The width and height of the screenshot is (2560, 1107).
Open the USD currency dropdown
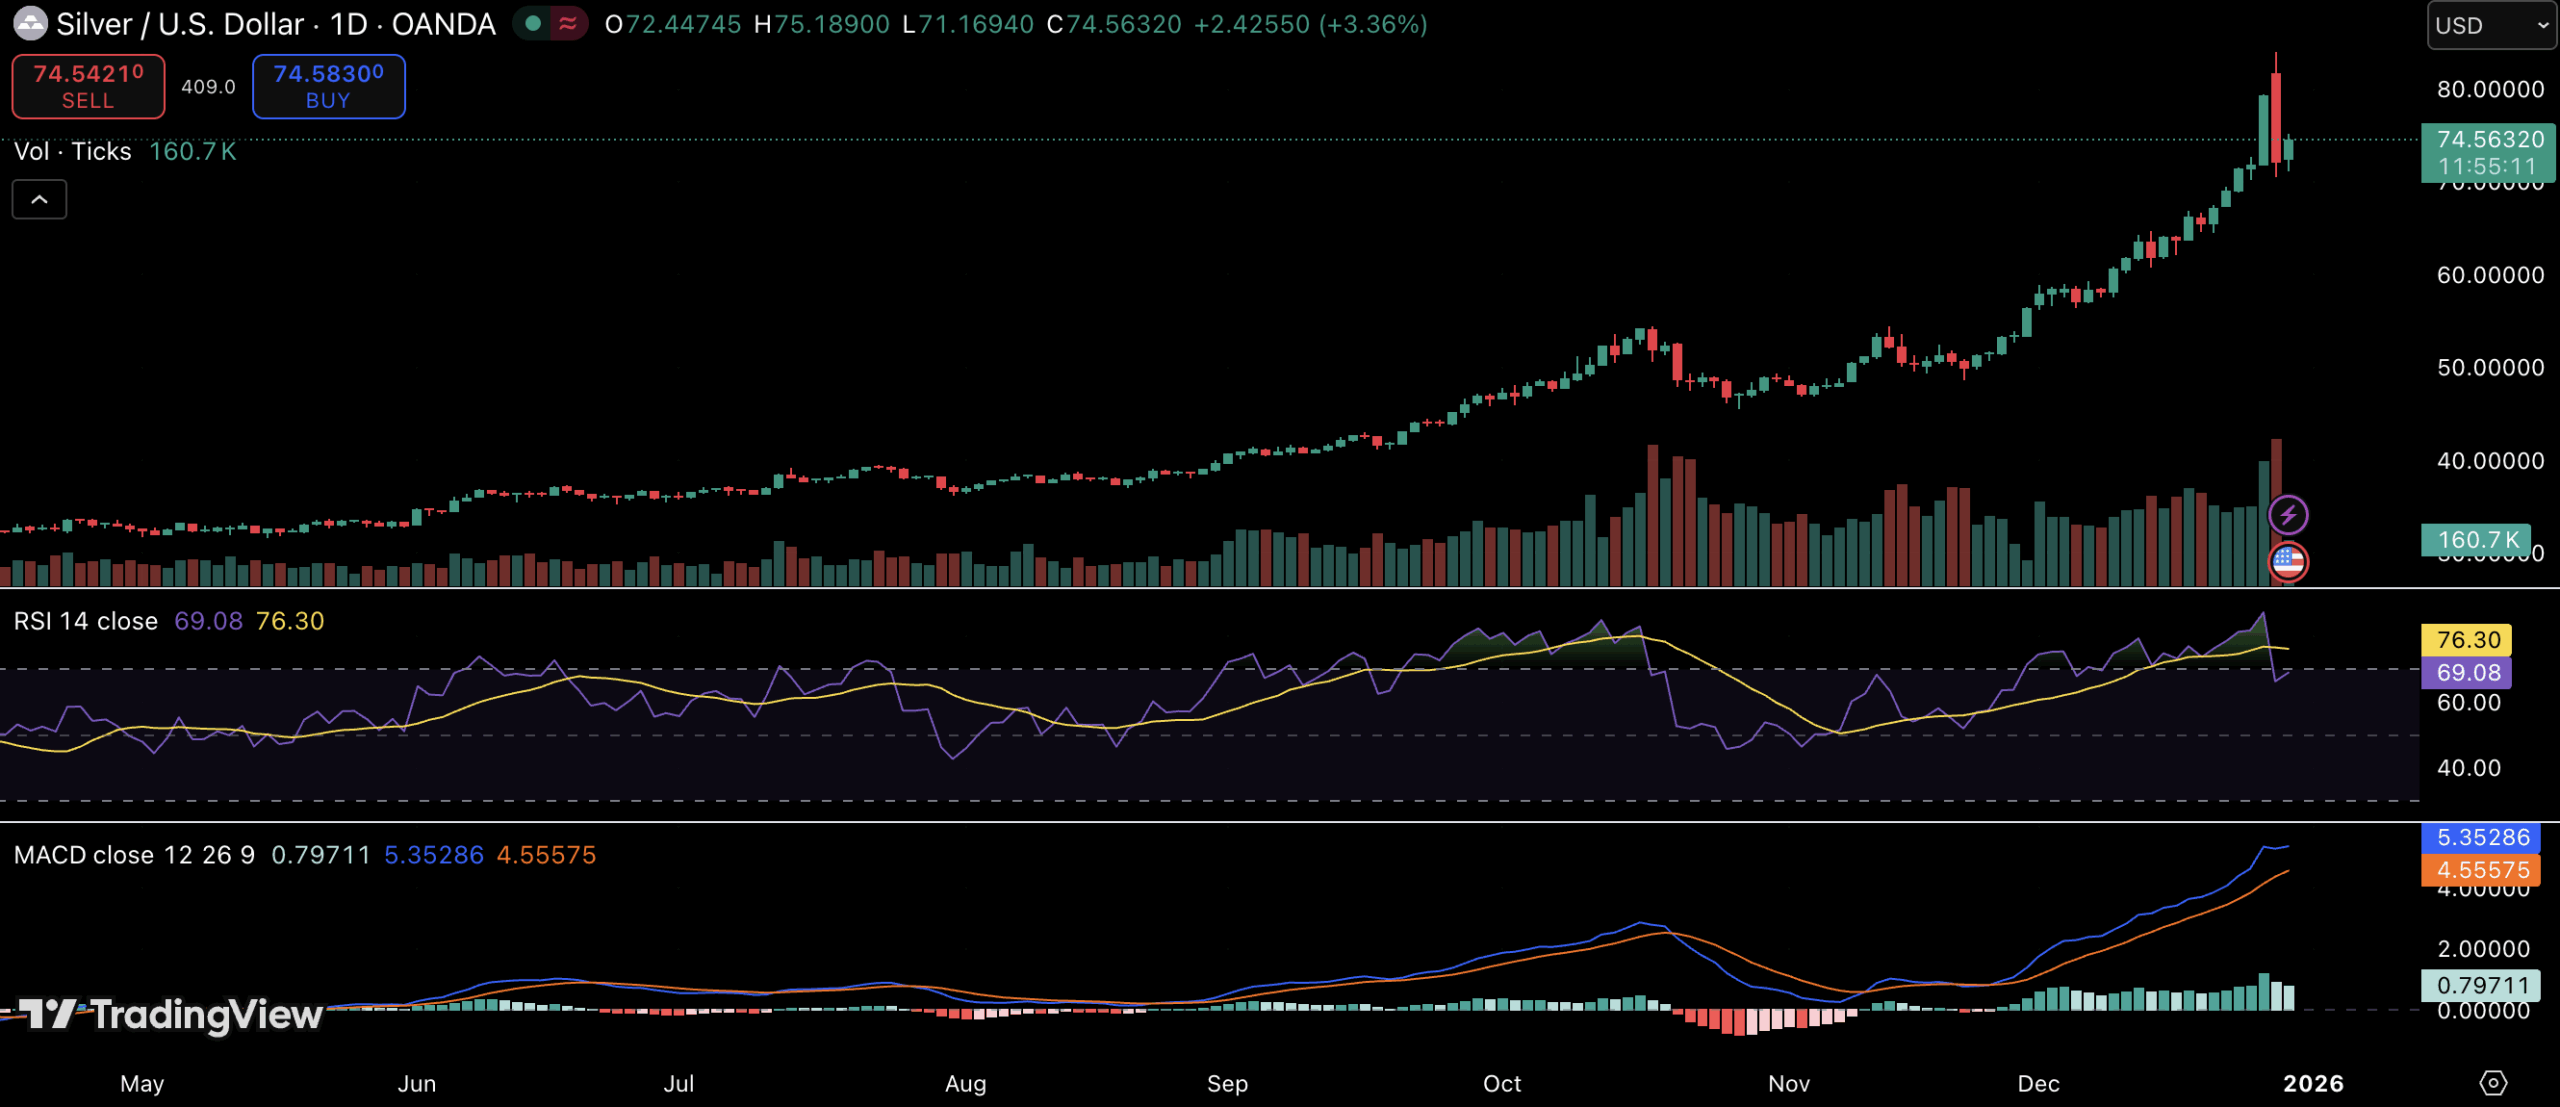2491,25
